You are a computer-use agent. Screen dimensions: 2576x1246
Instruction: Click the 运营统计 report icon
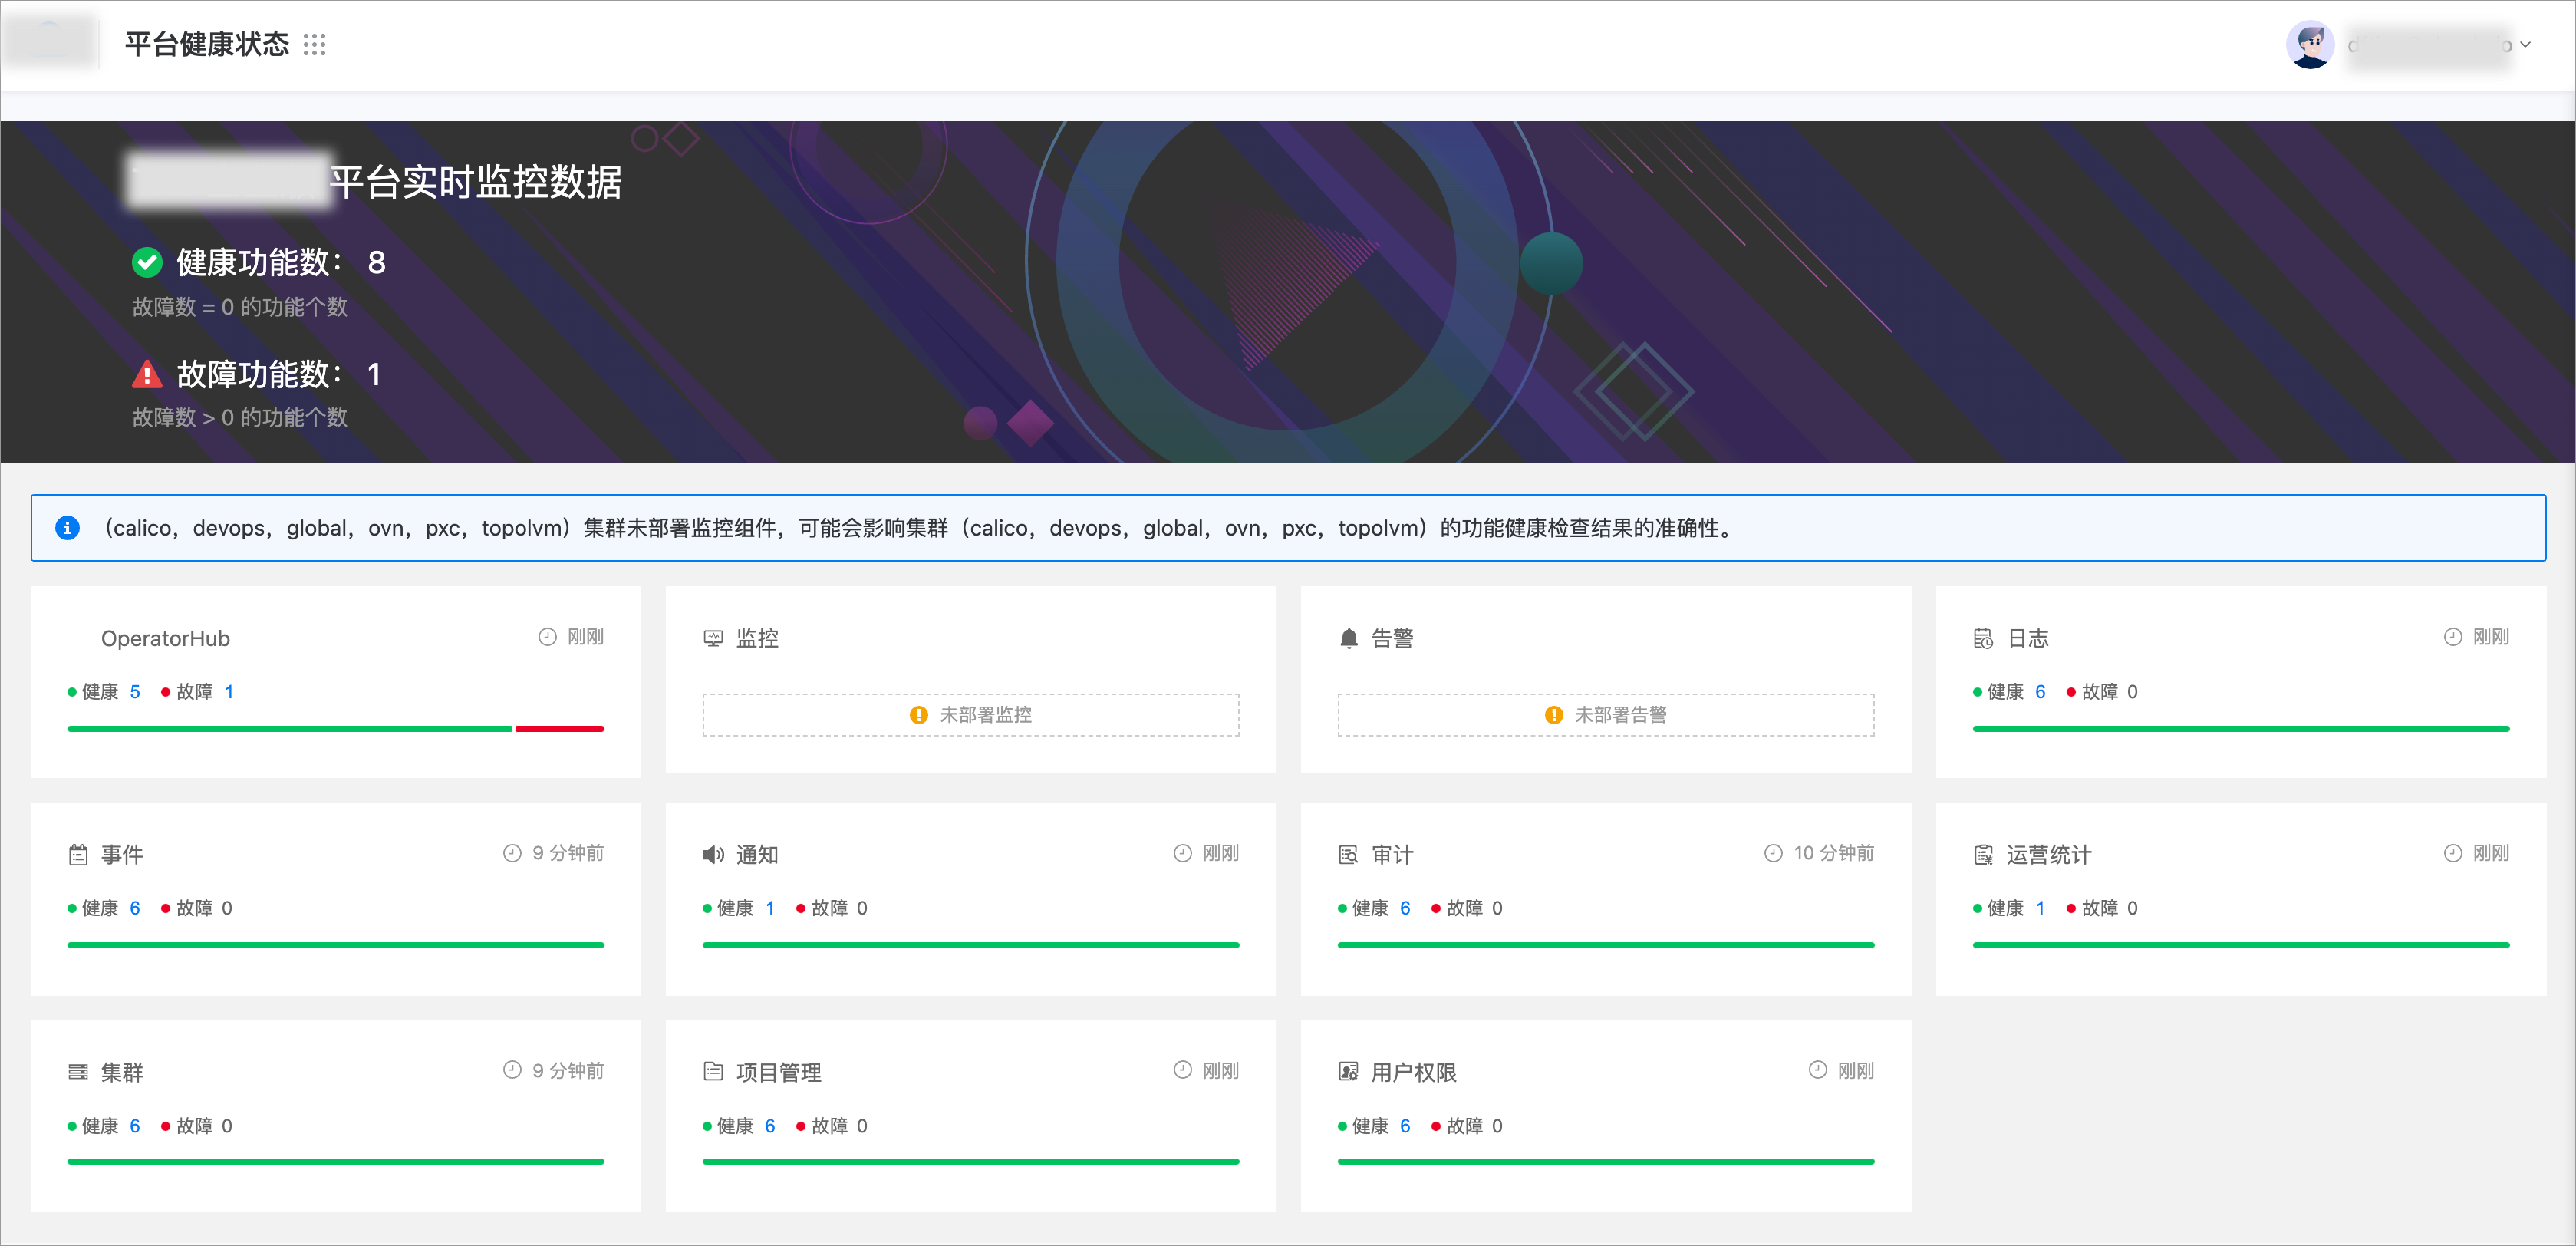(1983, 855)
